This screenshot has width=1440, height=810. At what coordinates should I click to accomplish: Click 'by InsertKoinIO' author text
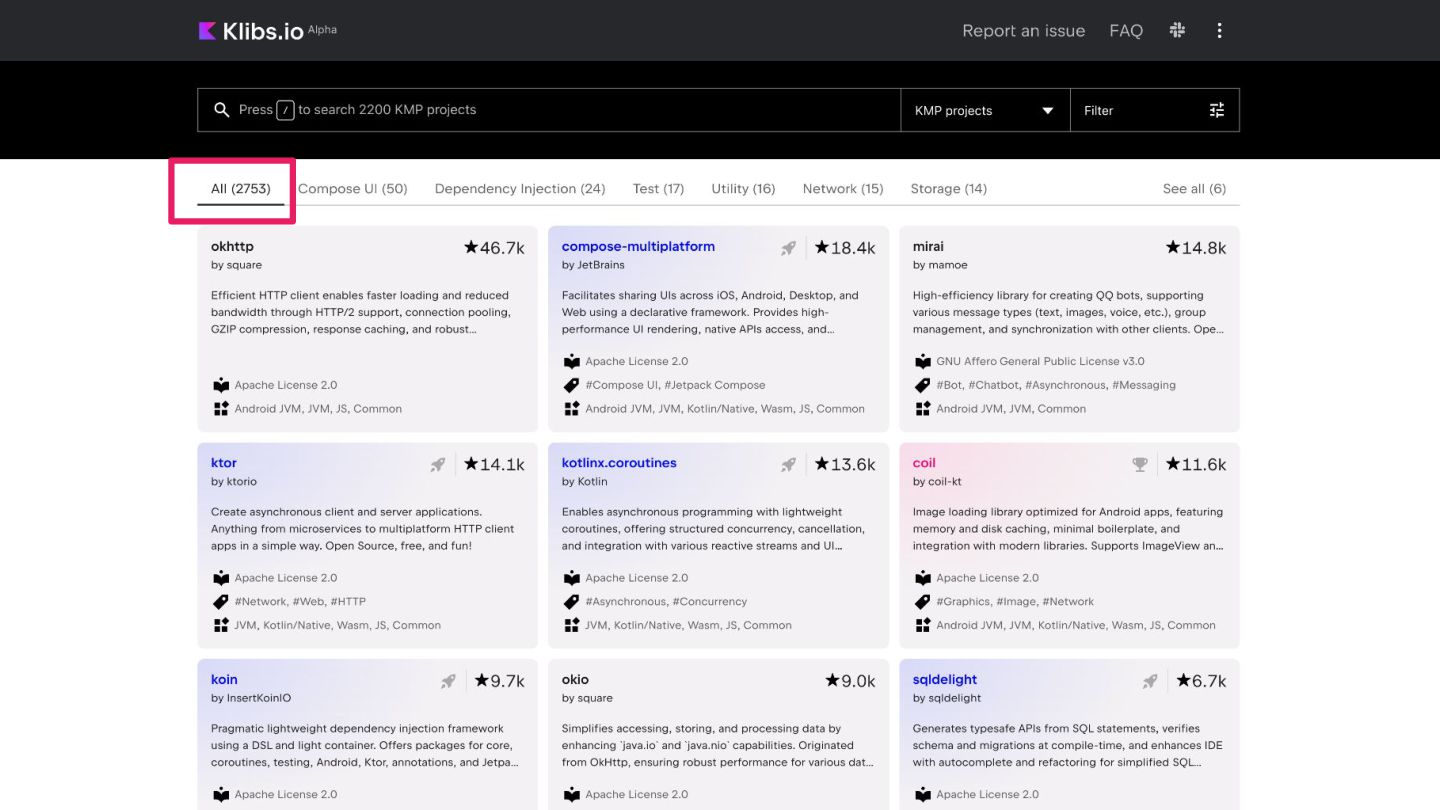click(x=251, y=698)
